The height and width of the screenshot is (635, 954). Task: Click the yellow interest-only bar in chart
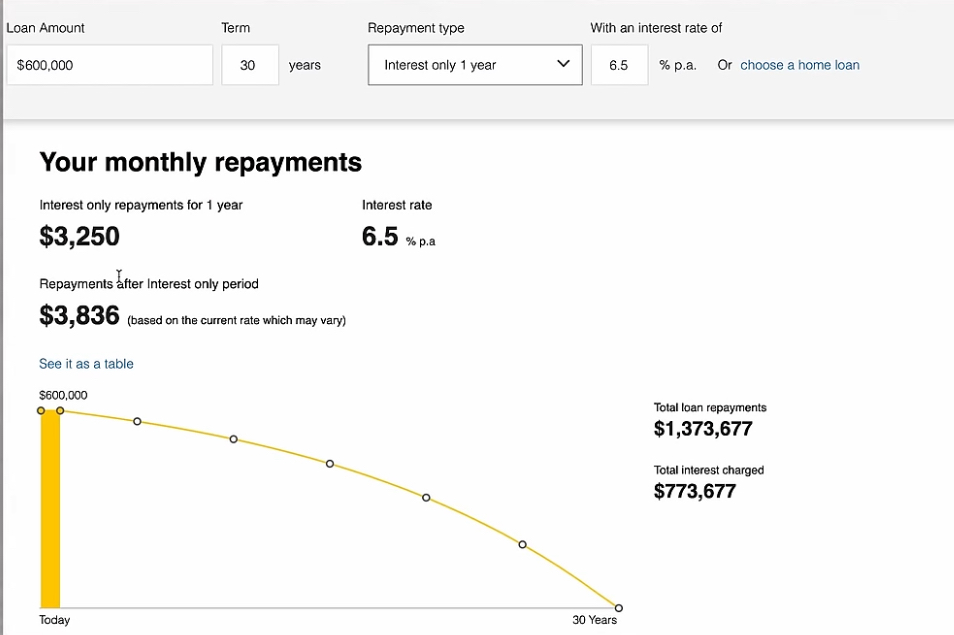pyautogui.click(x=50, y=510)
